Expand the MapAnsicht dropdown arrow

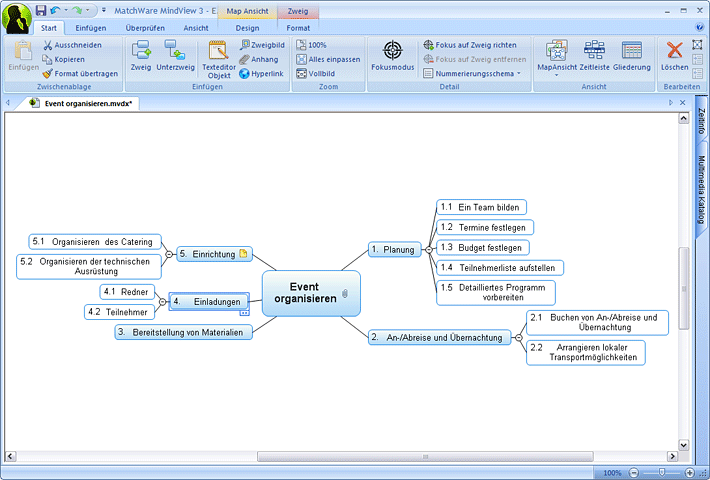point(557,75)
